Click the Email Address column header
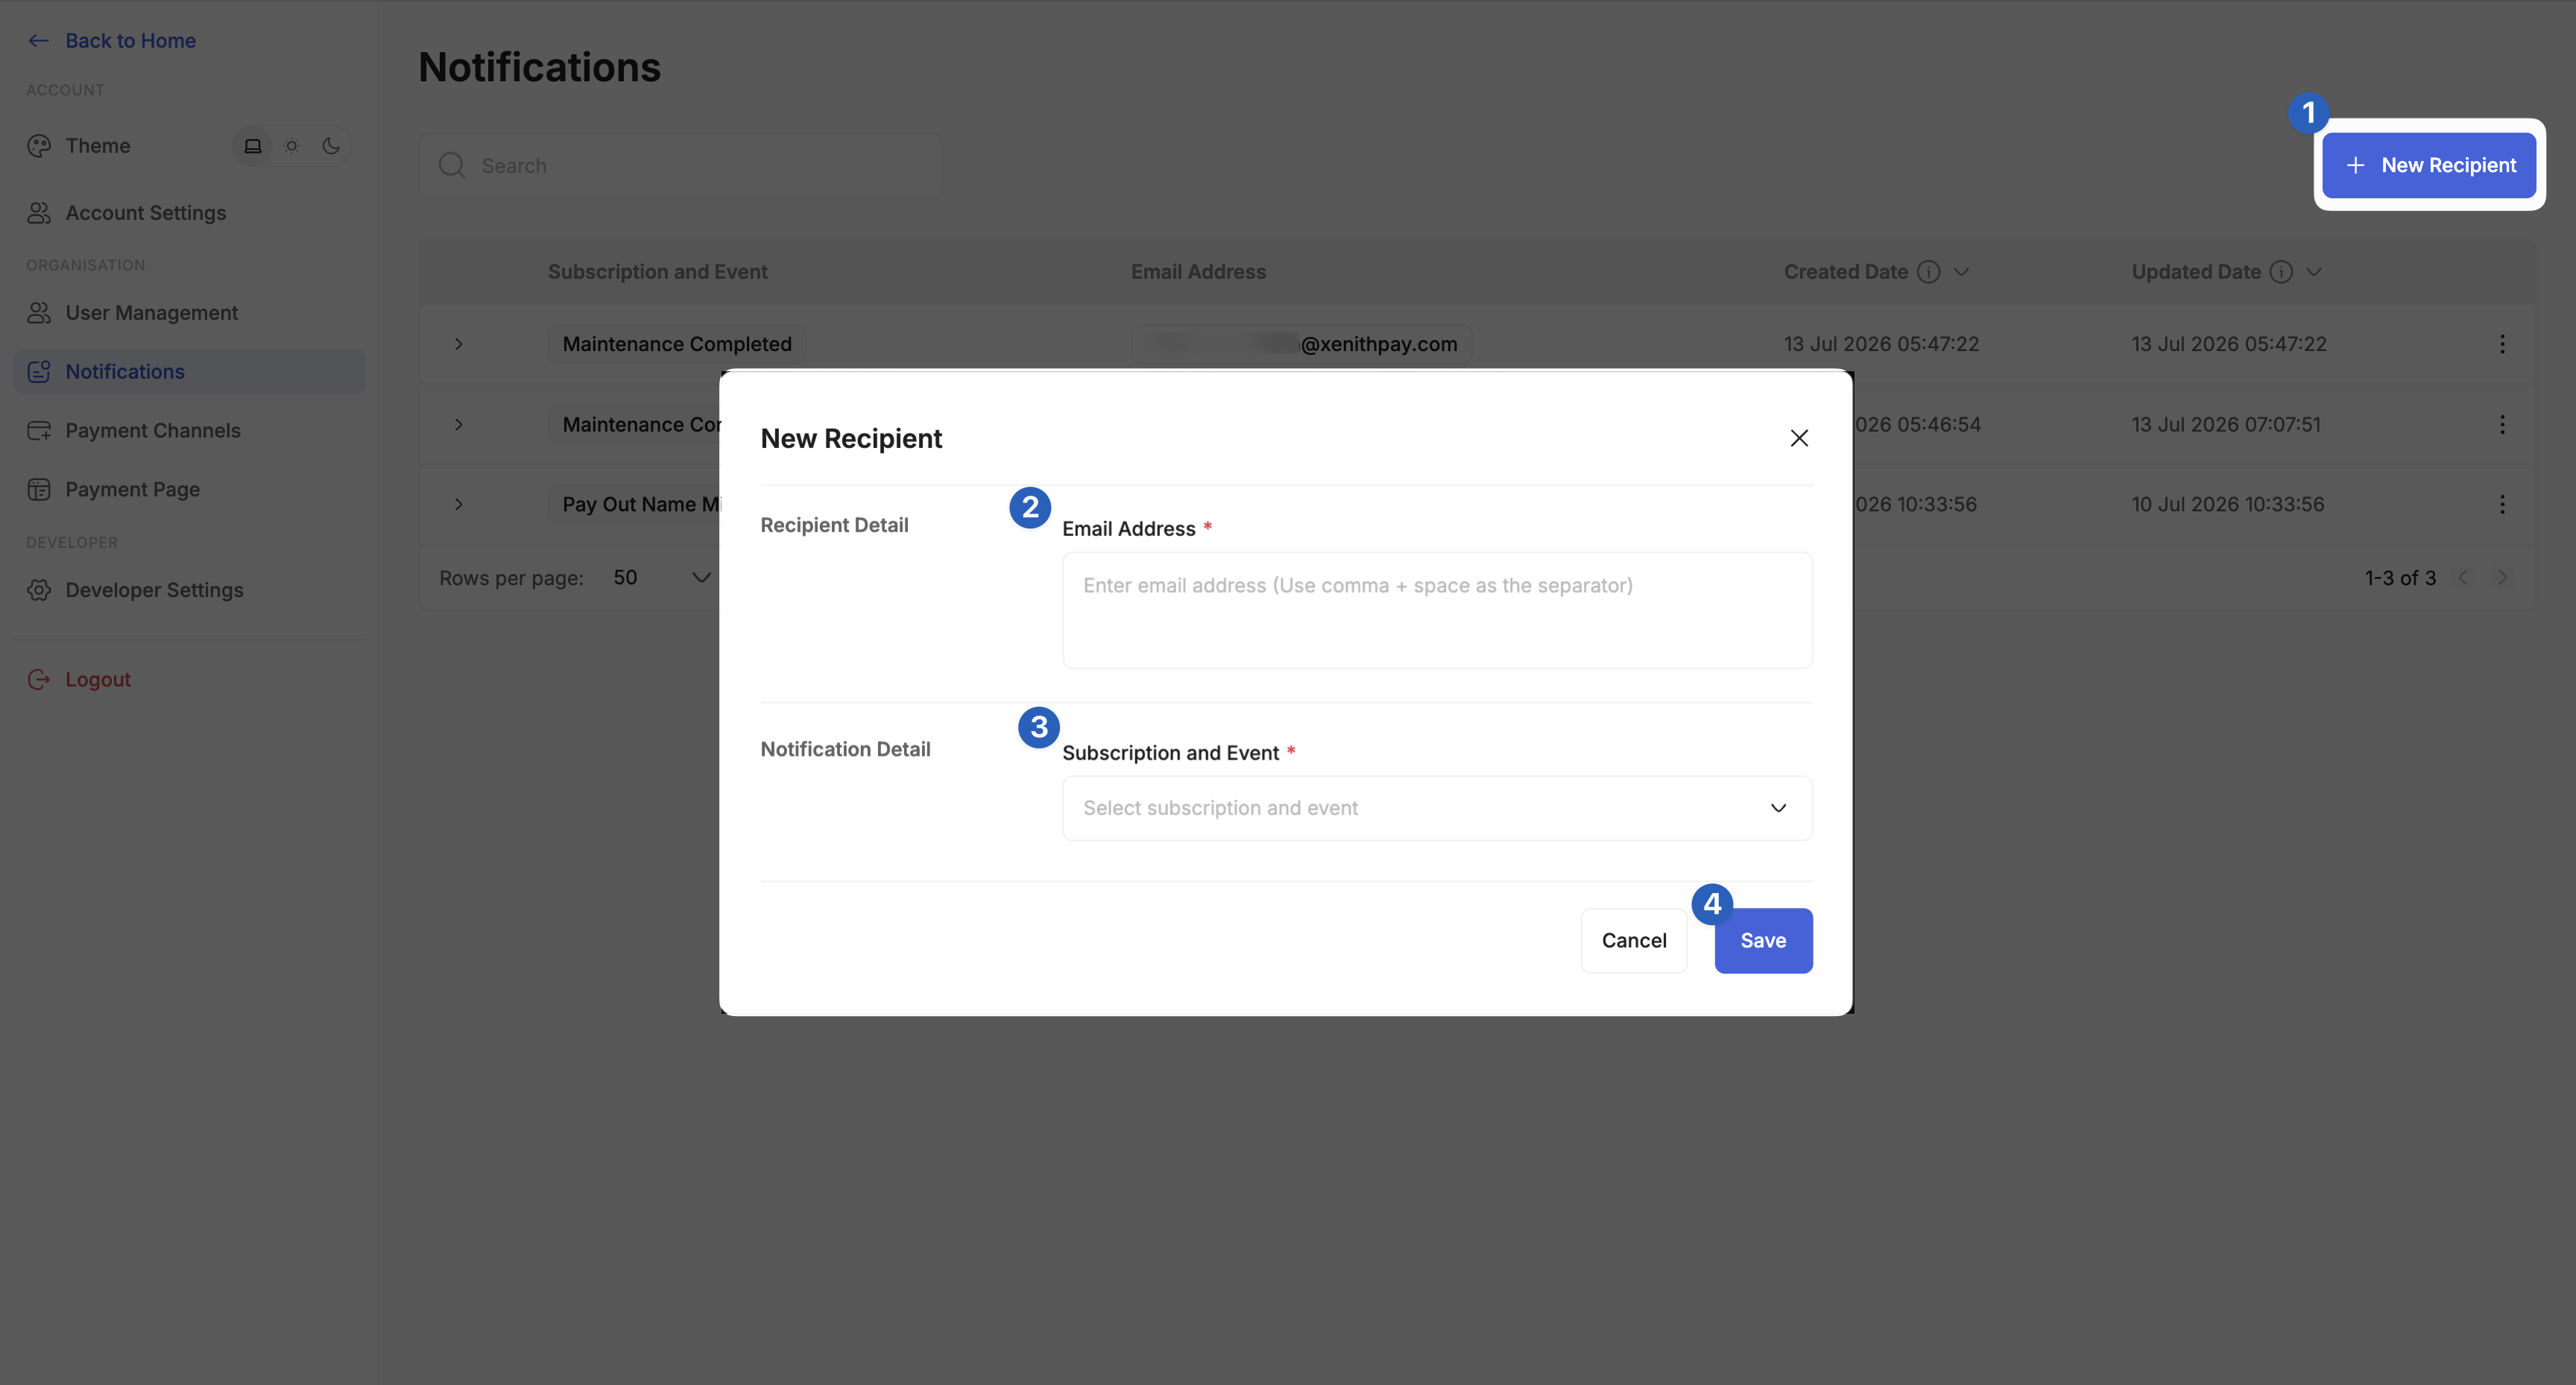The width and height of the screenshot is (2576, 1385). 1198,272
